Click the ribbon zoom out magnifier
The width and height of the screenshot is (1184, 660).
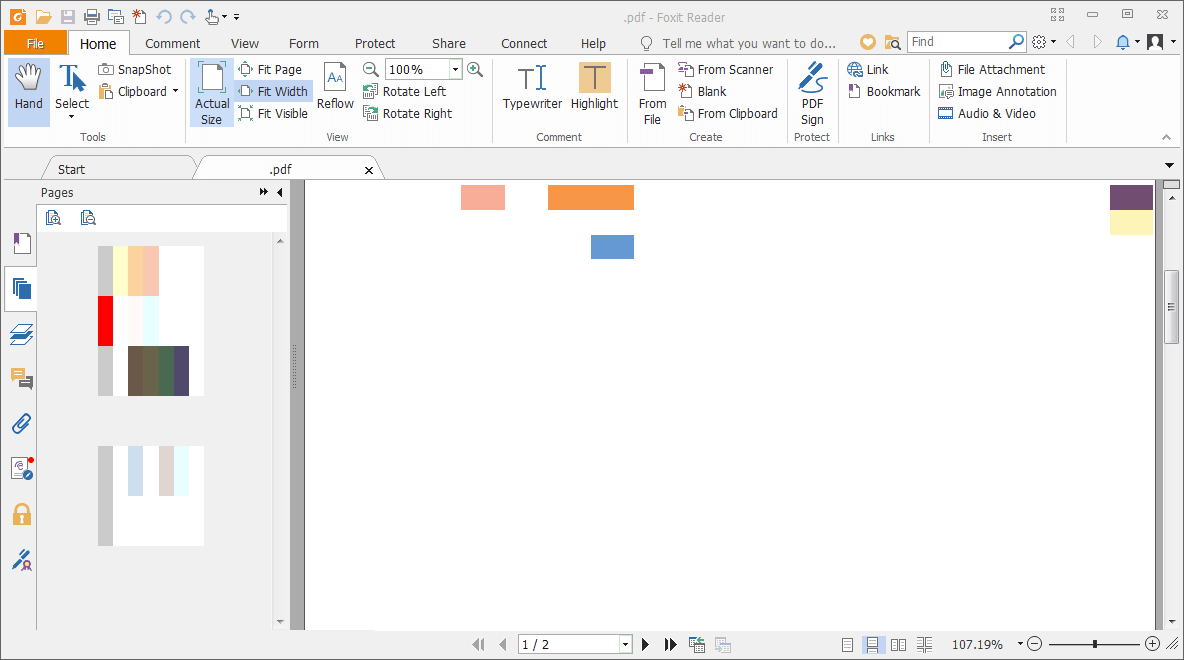tap(370, 69)
